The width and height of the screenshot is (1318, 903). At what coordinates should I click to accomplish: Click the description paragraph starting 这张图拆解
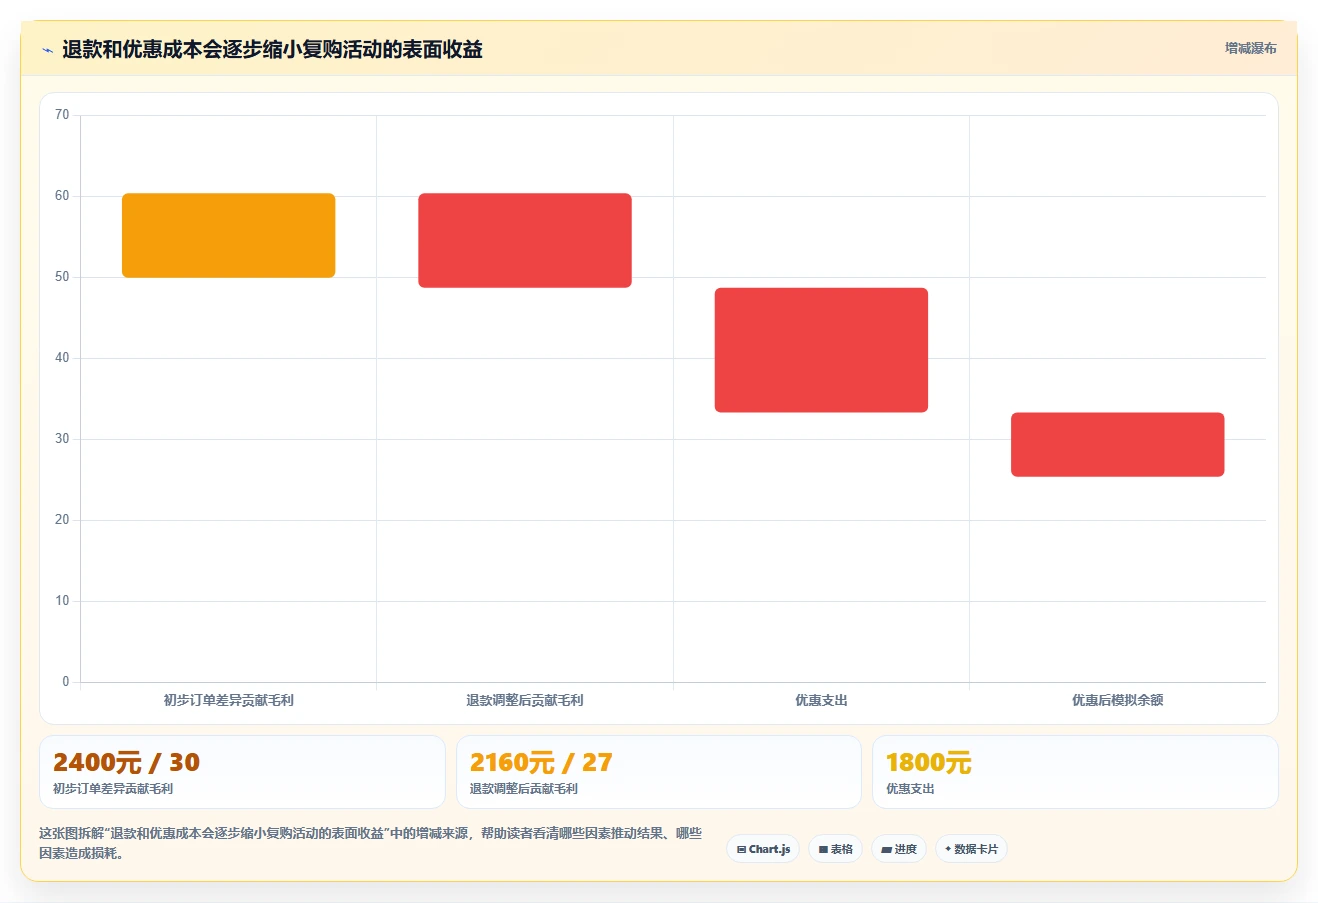(370, 843)
